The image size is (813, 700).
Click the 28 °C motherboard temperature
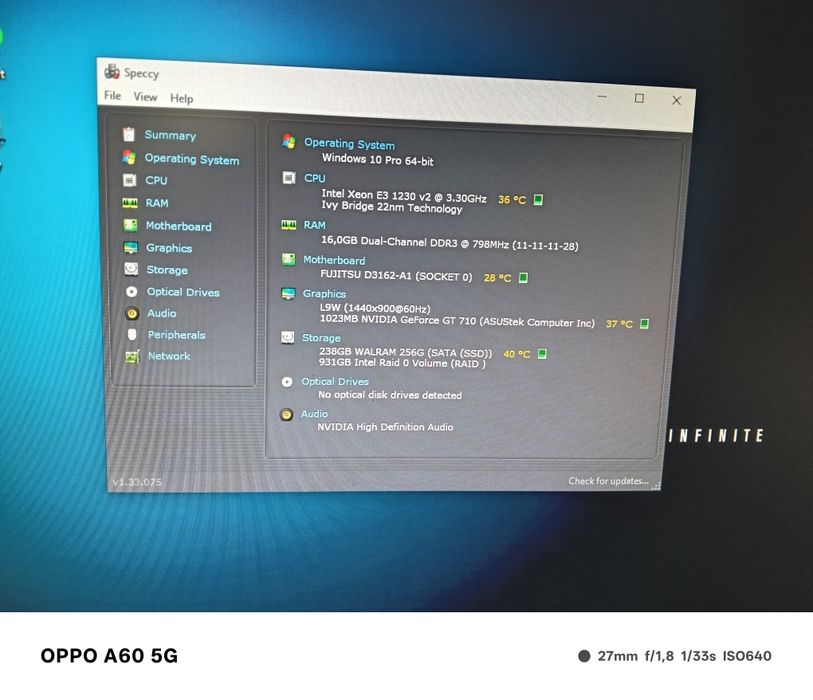tap(497, 278)
